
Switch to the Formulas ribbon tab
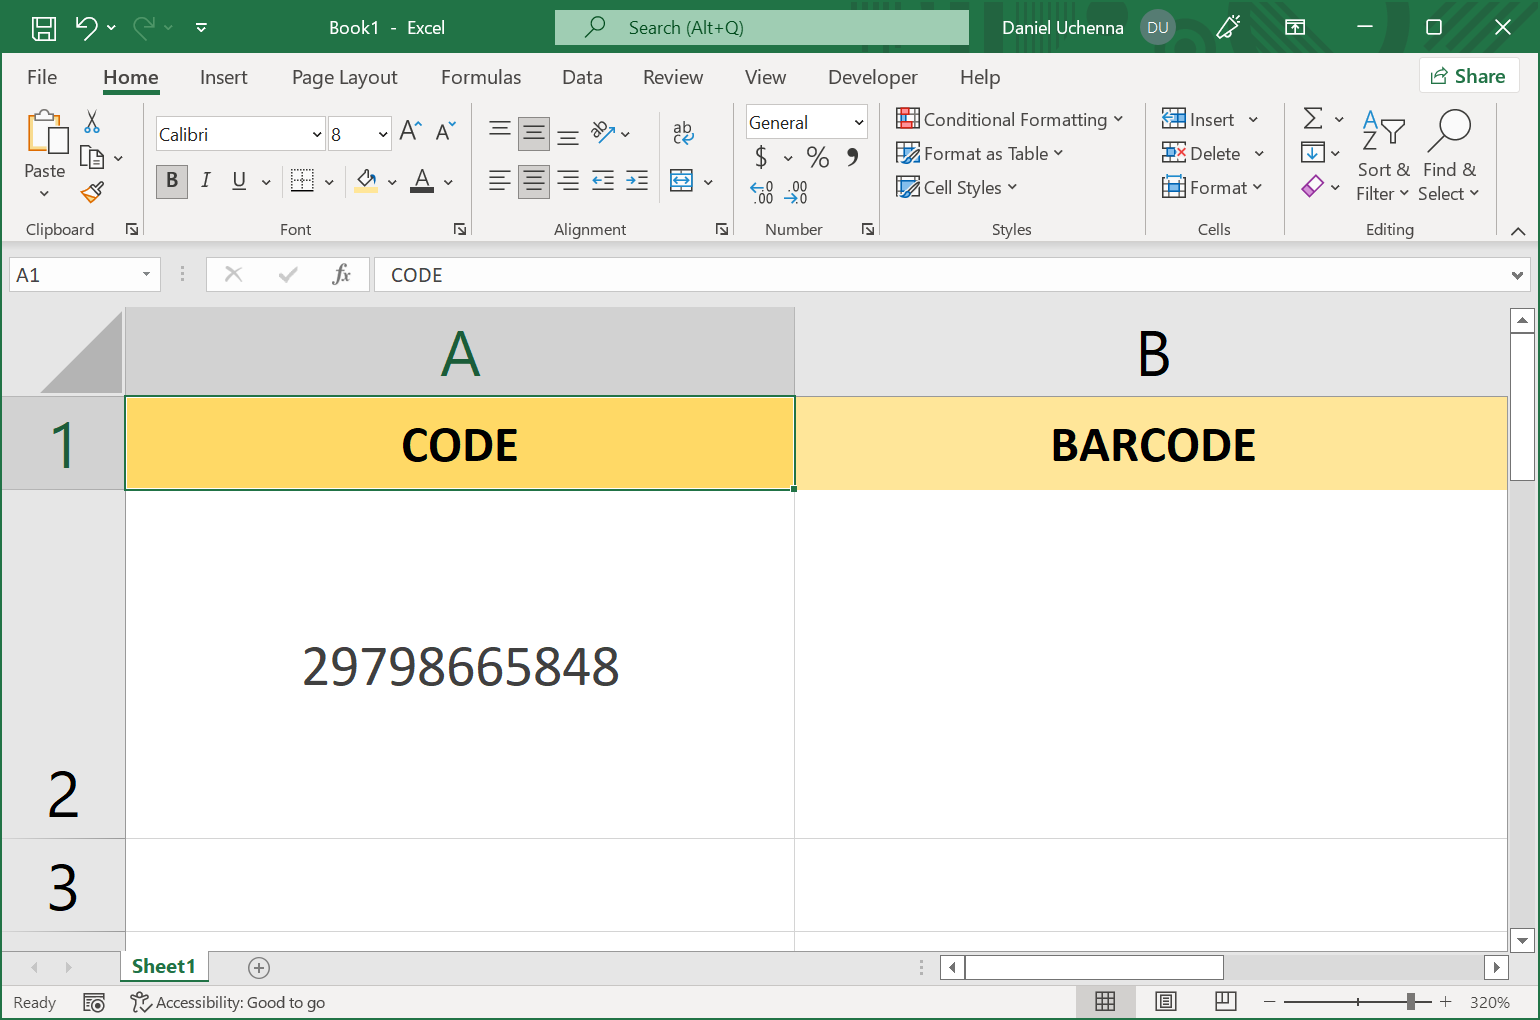pyautogui.click(x=481, y=77)
